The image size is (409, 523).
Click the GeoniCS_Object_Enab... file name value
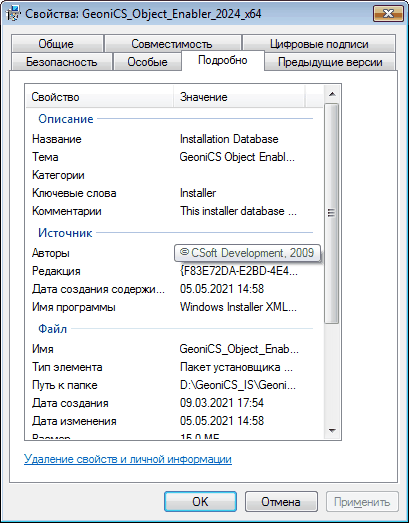pos(239,349)
